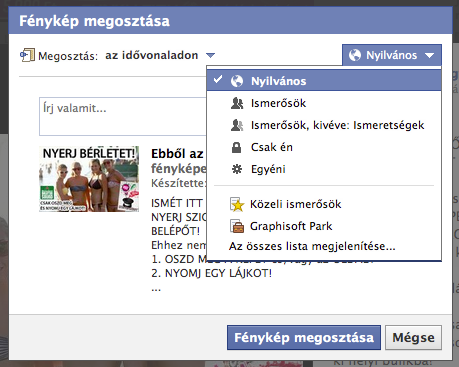The image size is (459, 367).
Task: Click the 'Fénykép megosztása' dialog title
Action: (x=94, y=21)
